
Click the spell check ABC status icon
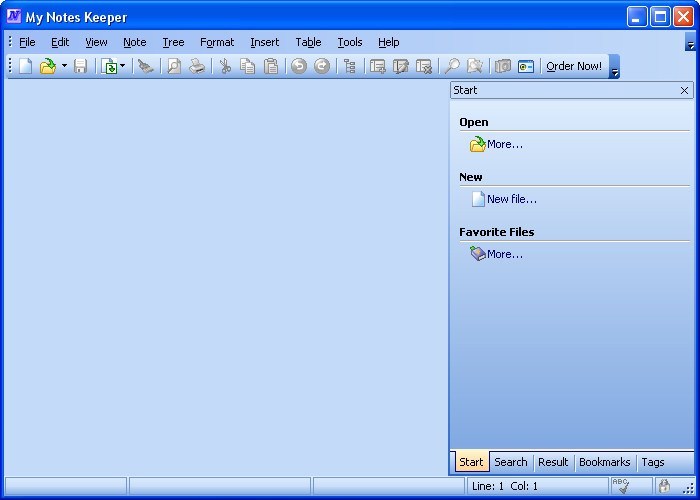[621, 486]
